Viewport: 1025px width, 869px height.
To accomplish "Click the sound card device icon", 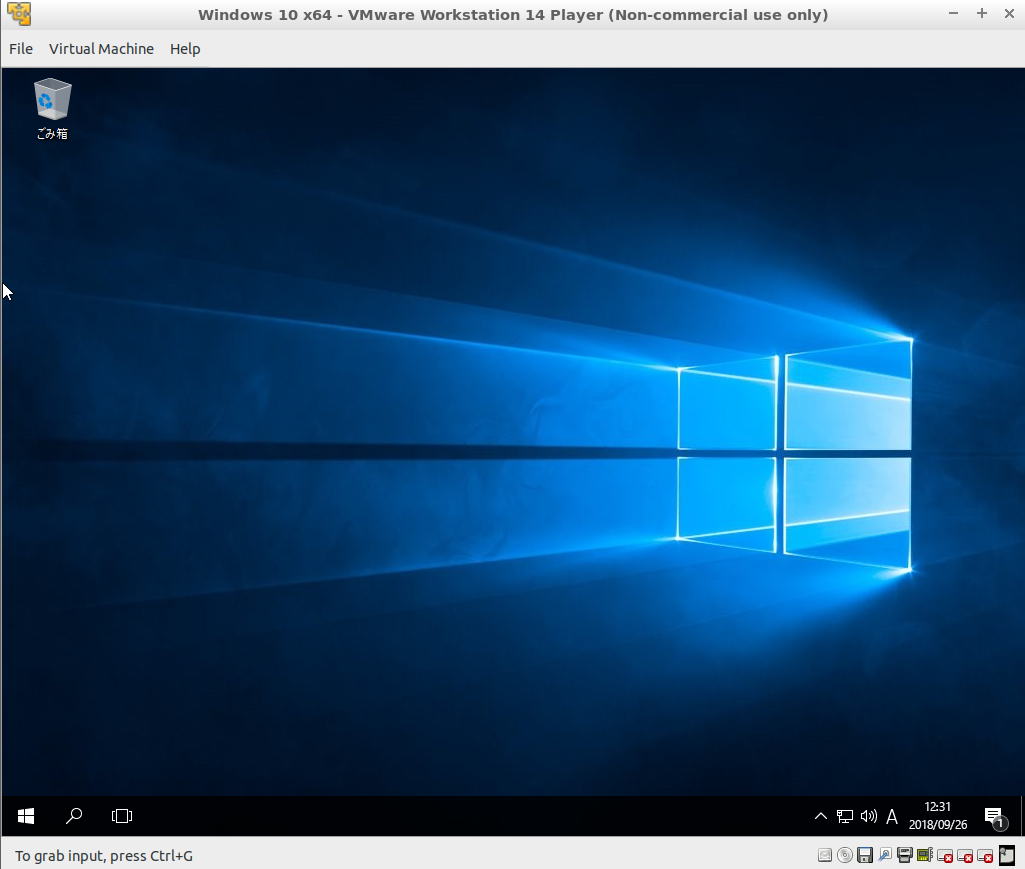I will [x=924, y=855].
